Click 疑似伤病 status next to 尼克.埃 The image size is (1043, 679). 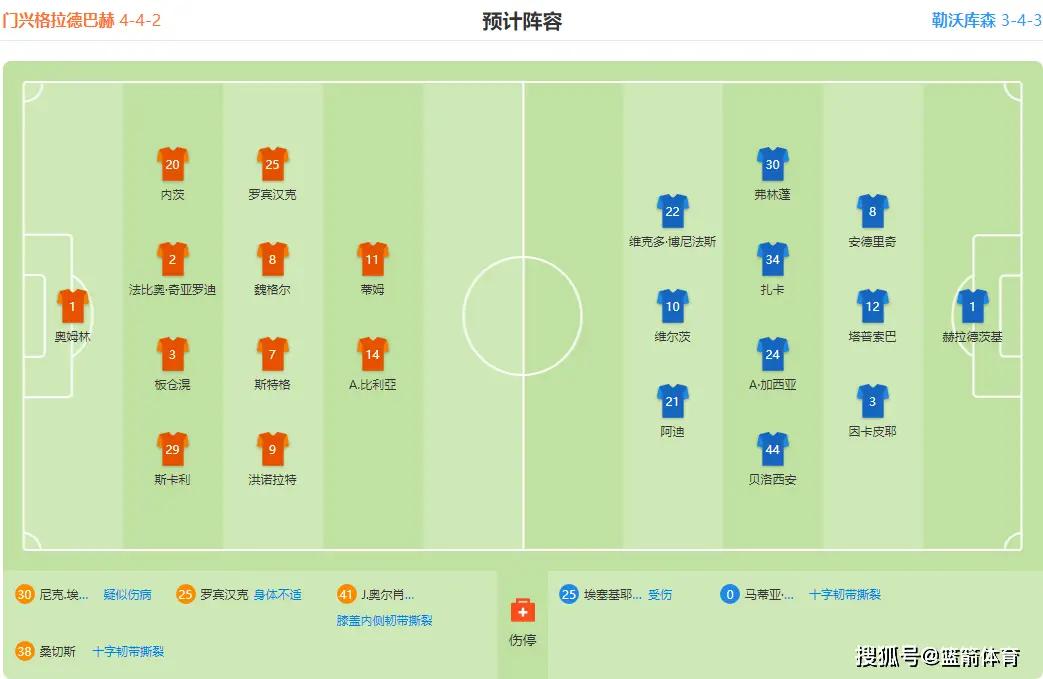coord(127,595)
